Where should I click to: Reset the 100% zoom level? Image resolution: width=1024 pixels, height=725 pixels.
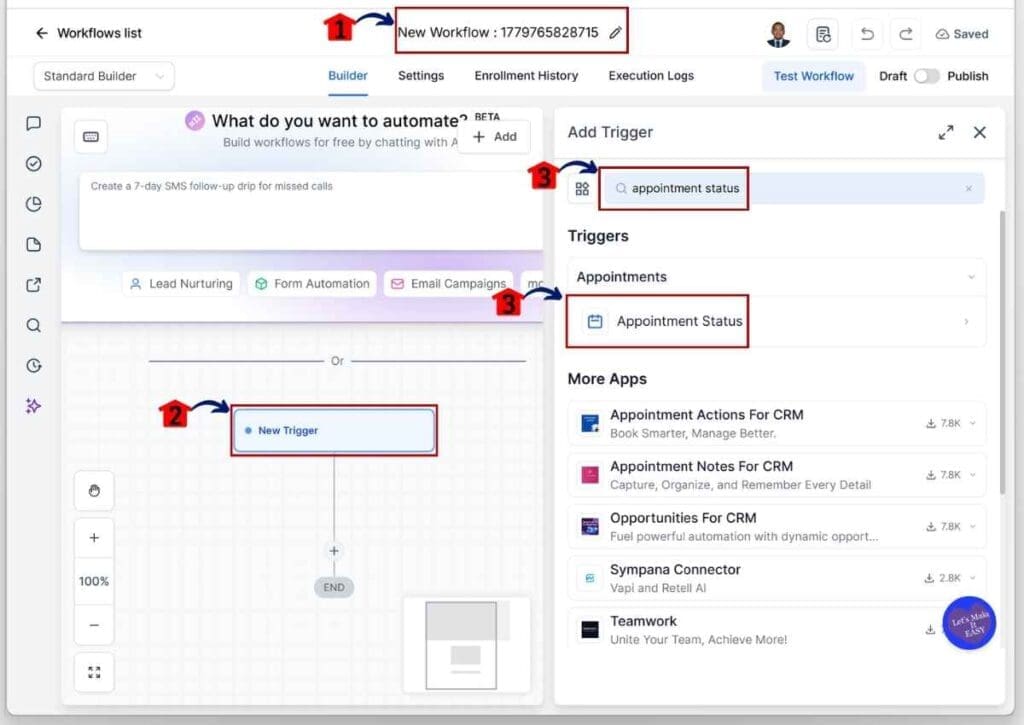tap(94, 581)
